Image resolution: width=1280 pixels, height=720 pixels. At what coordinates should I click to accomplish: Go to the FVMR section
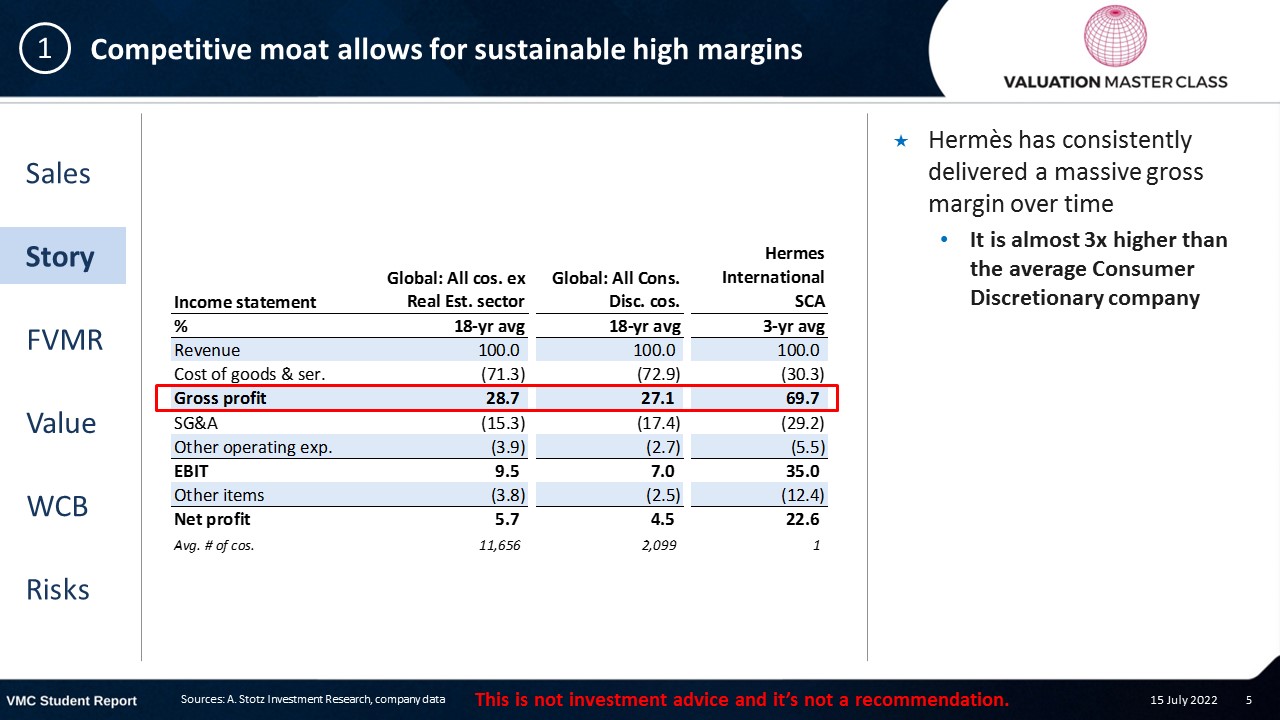click(64, 339)
